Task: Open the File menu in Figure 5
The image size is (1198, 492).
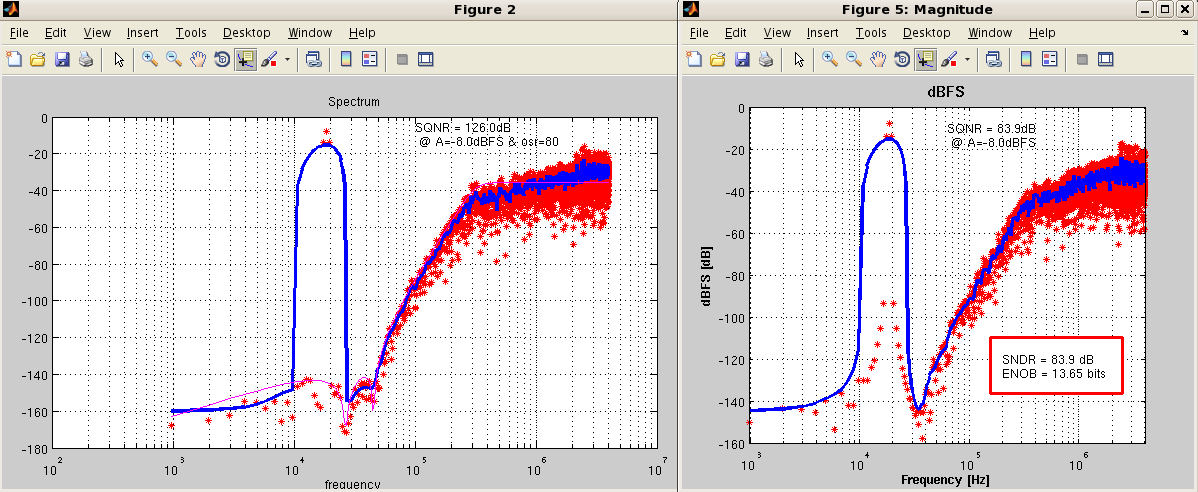Action: pos(699,33)
